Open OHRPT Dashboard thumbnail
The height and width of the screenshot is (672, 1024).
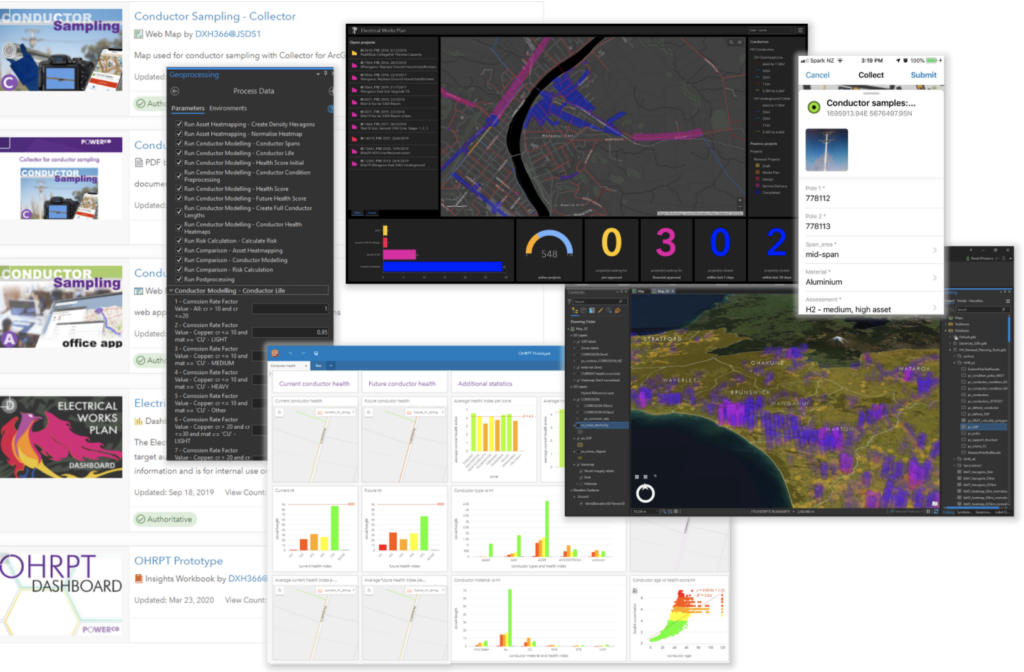61,594
